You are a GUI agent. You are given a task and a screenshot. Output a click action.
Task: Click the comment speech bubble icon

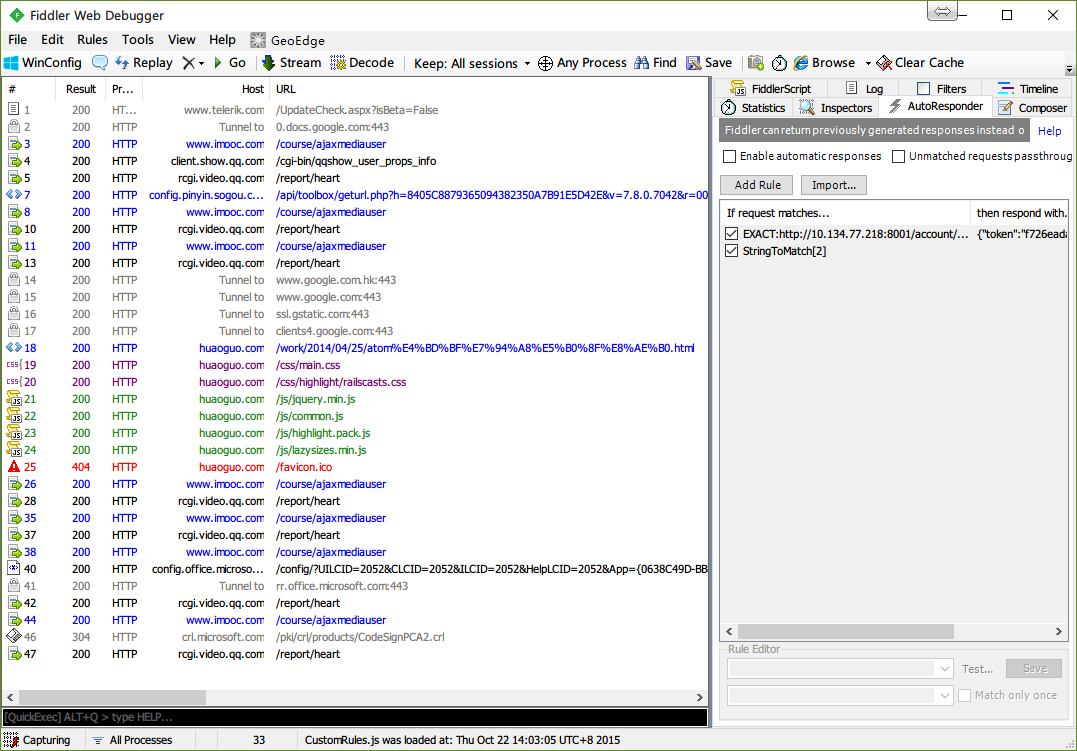coord(100,63)
